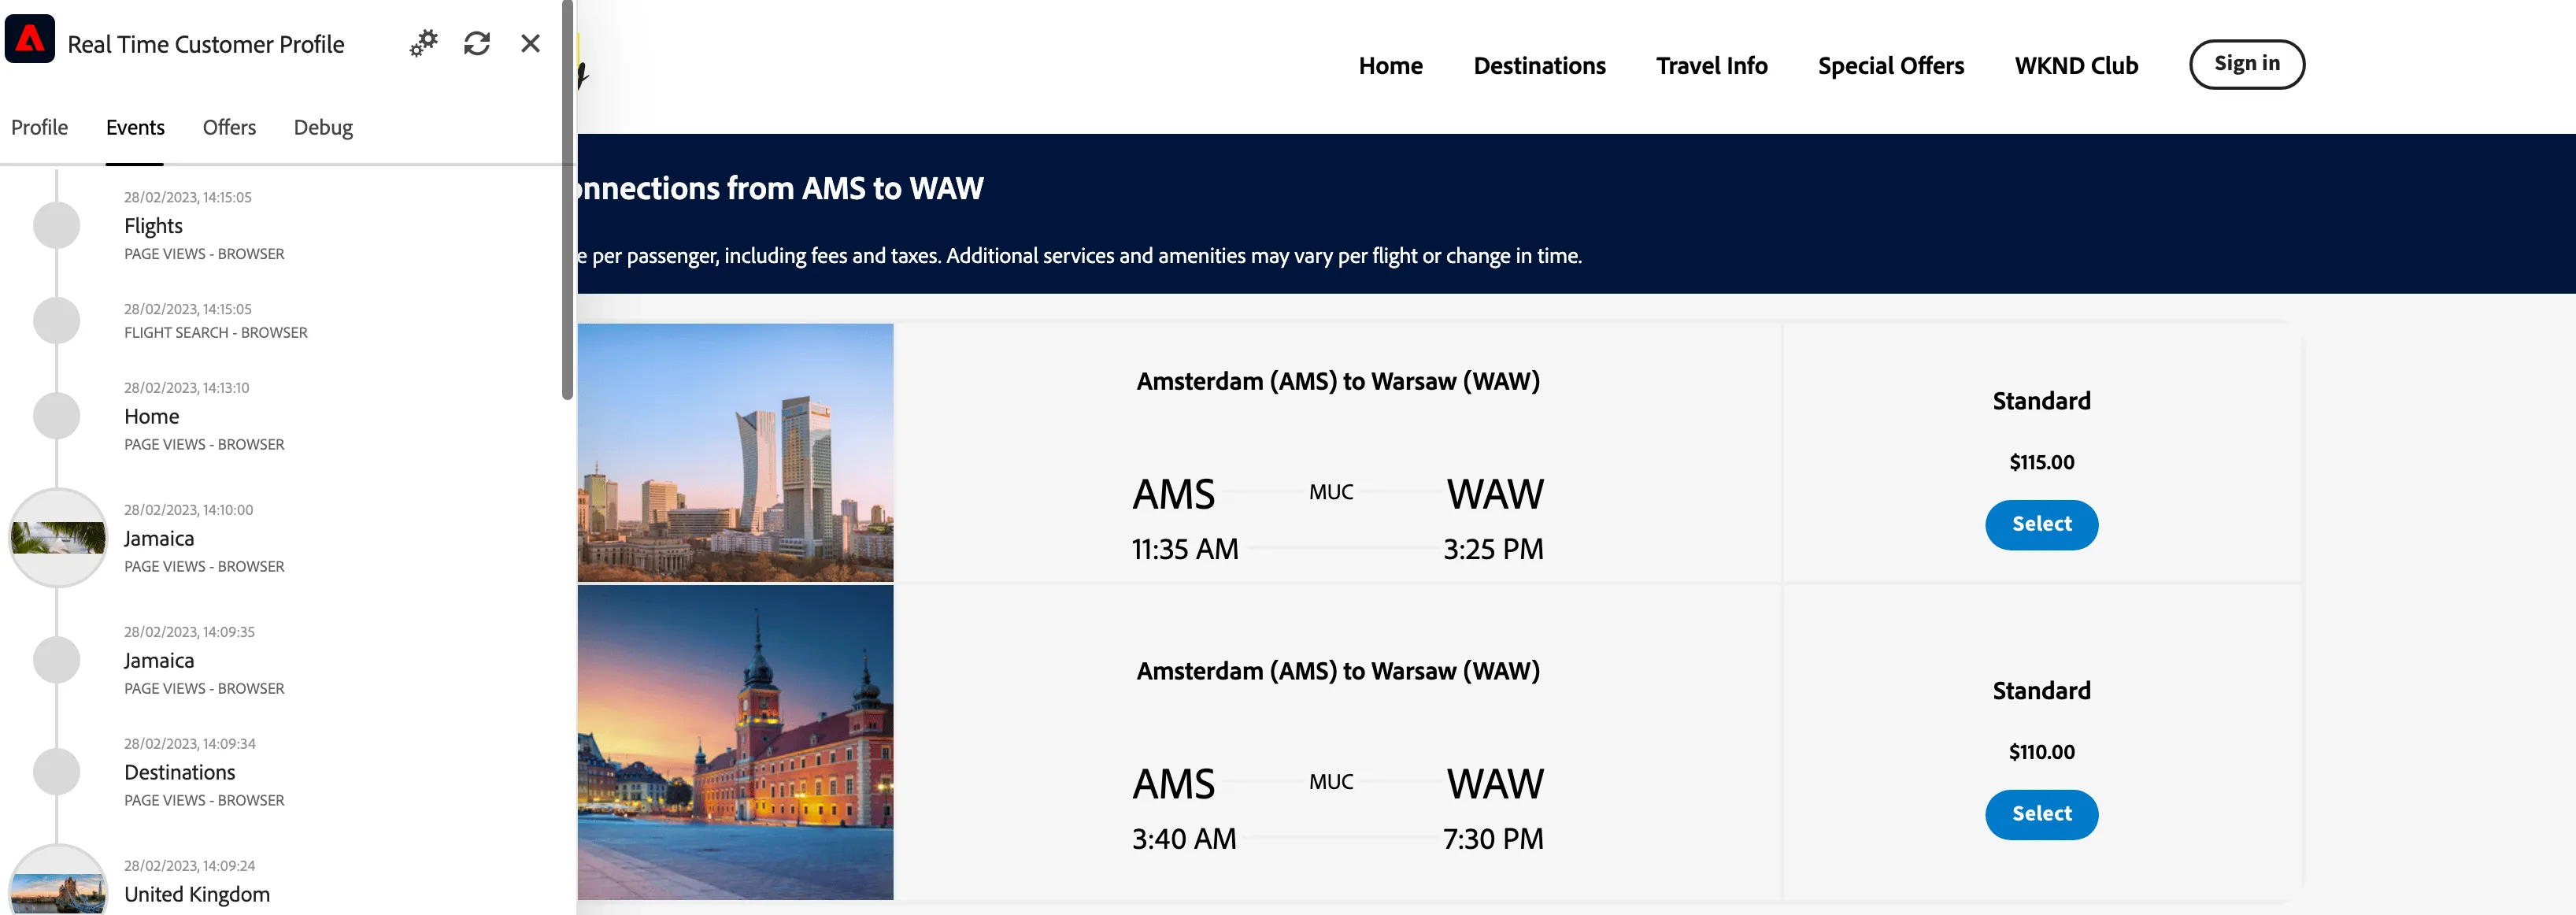Click the Adobe logo icon

tap(30, 40)
